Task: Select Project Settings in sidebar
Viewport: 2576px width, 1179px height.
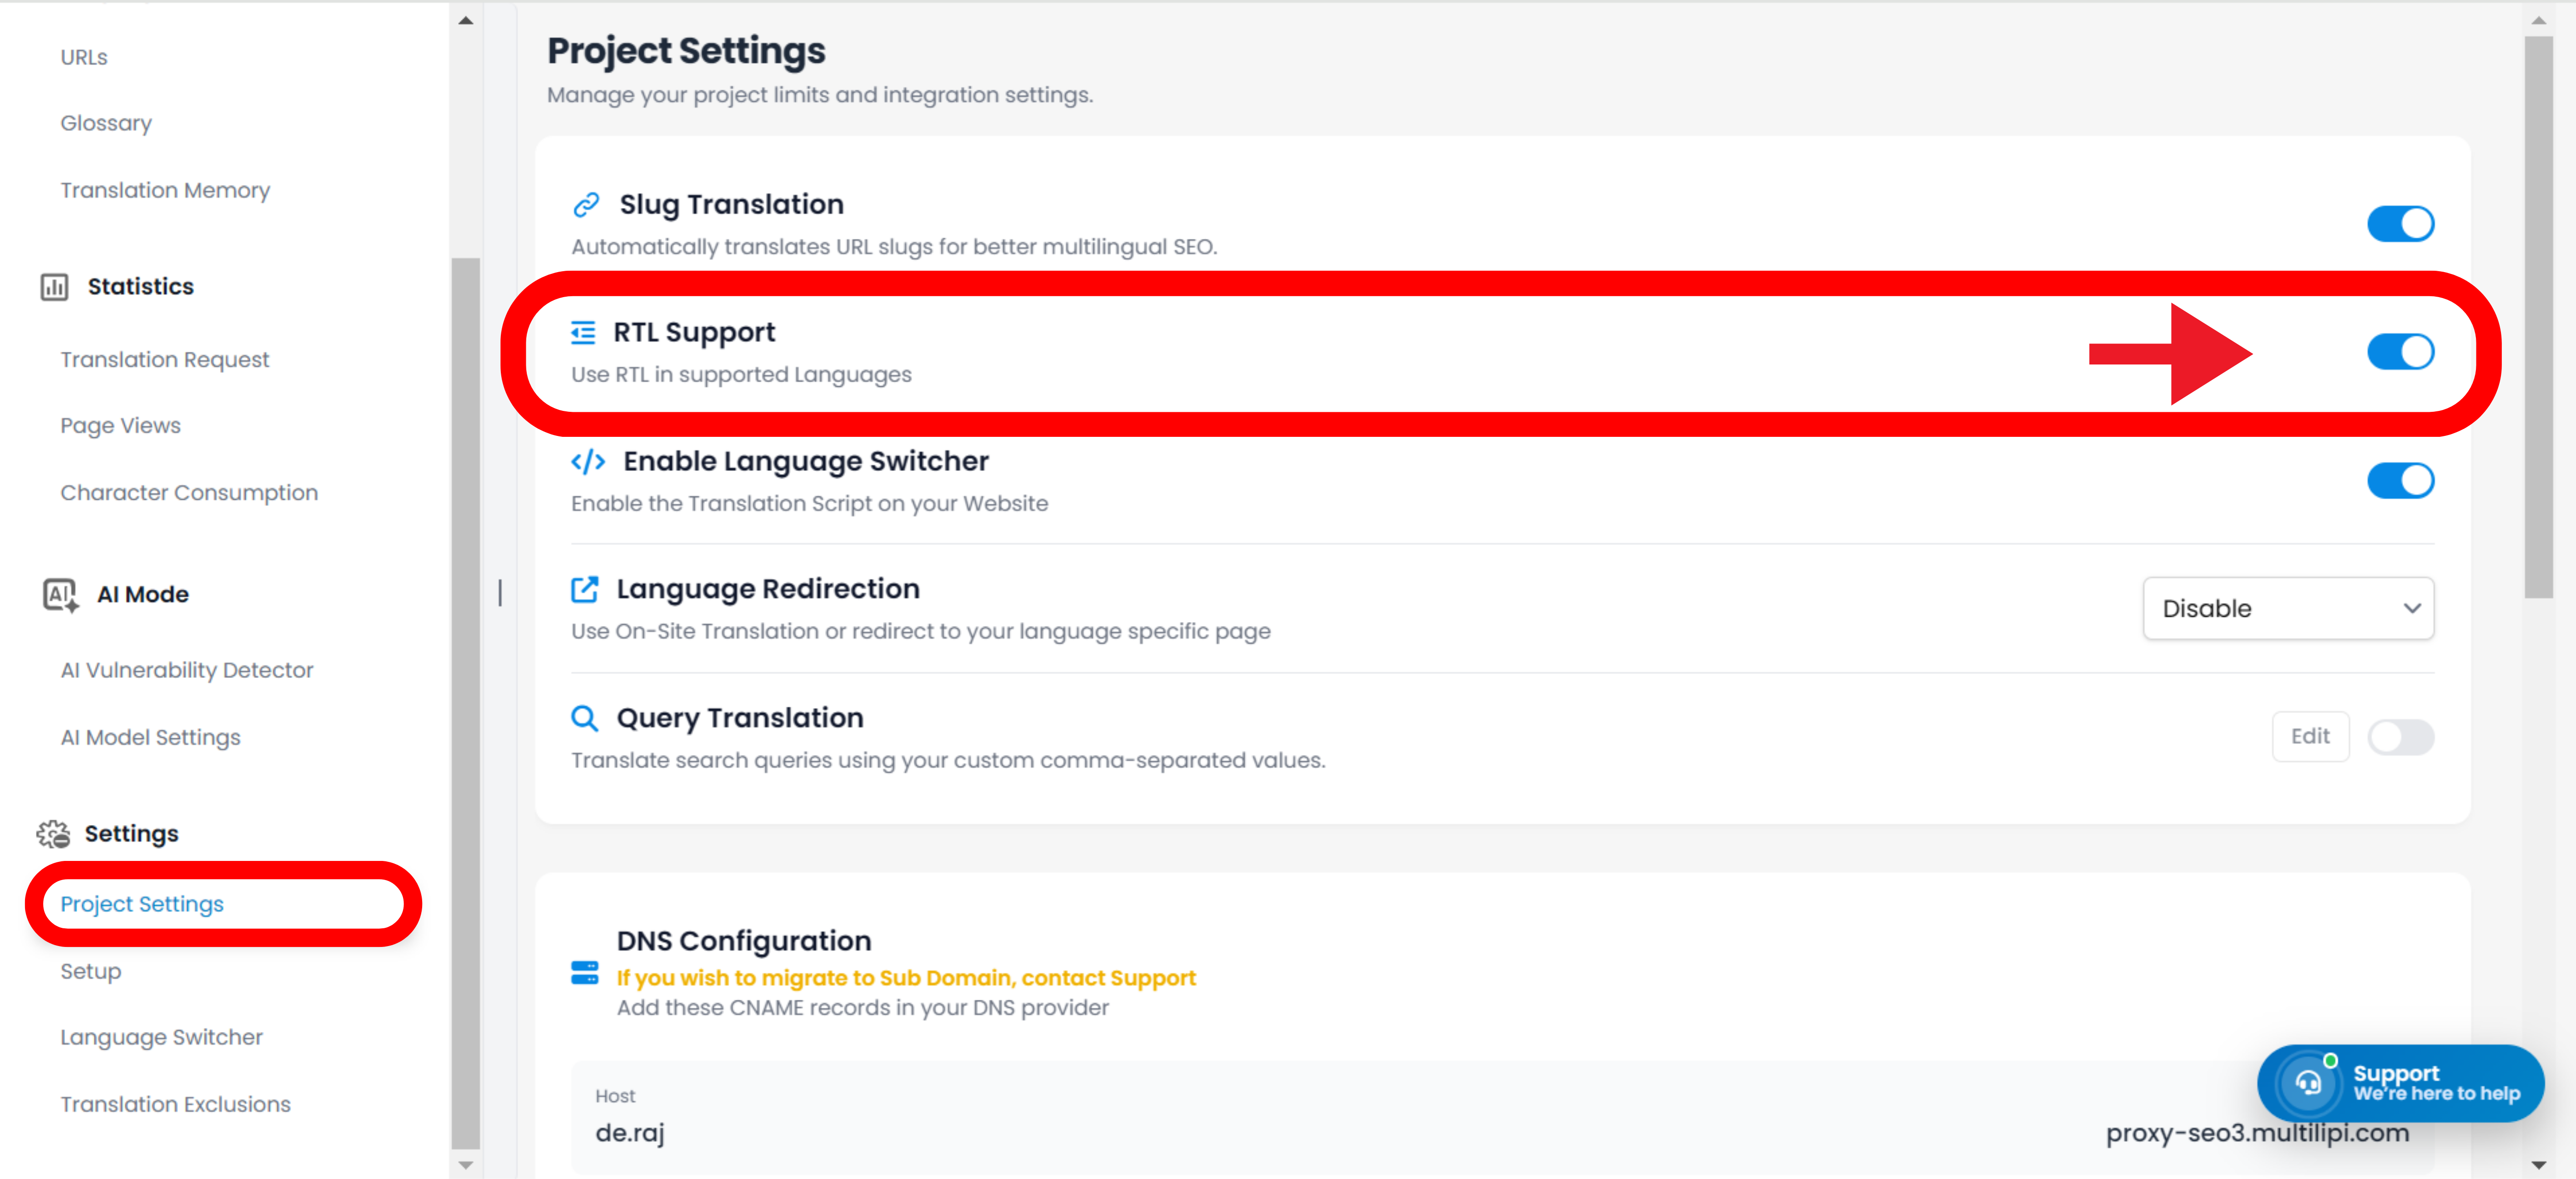Action: pos(142,904)
